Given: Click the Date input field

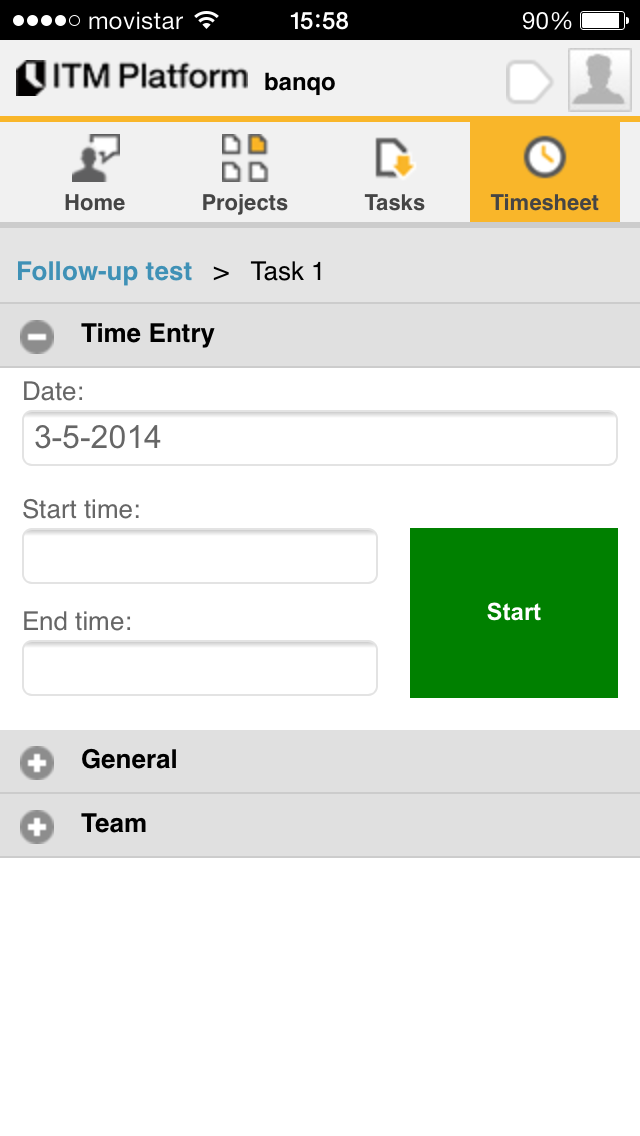Looking at the screenshot, I should (x=320, y=438).
